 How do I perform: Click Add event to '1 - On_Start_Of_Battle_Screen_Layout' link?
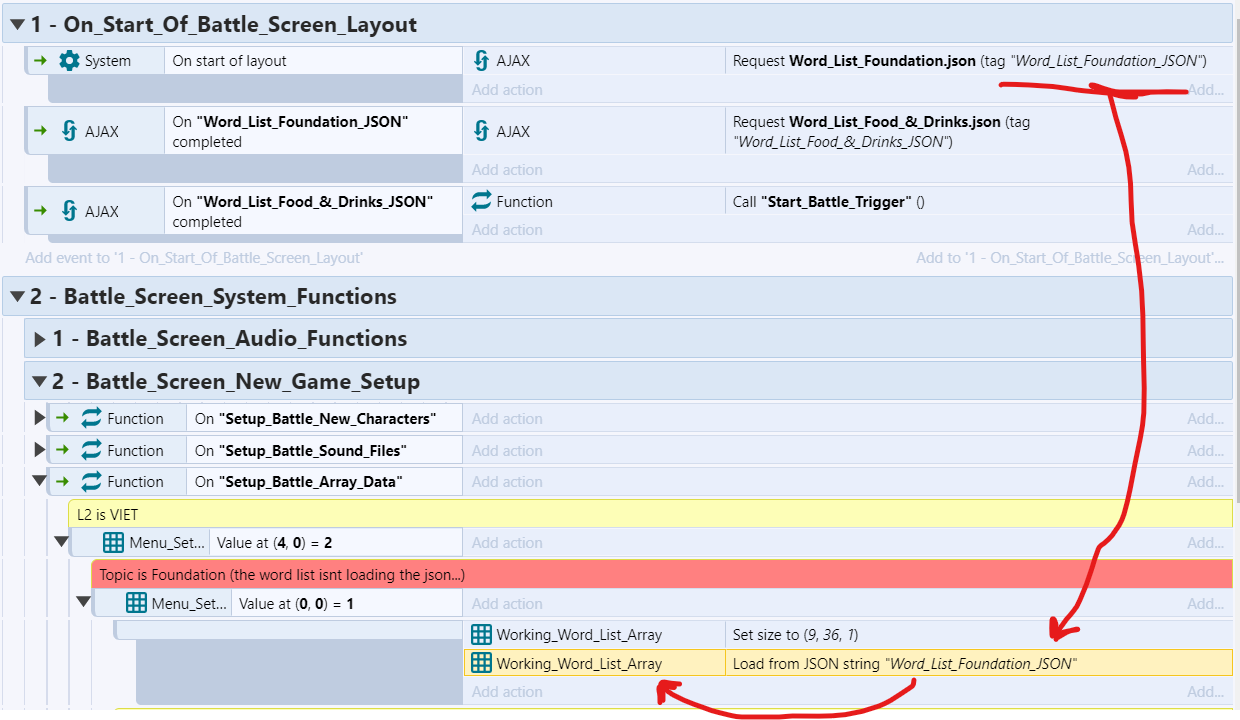coord(194,257)
